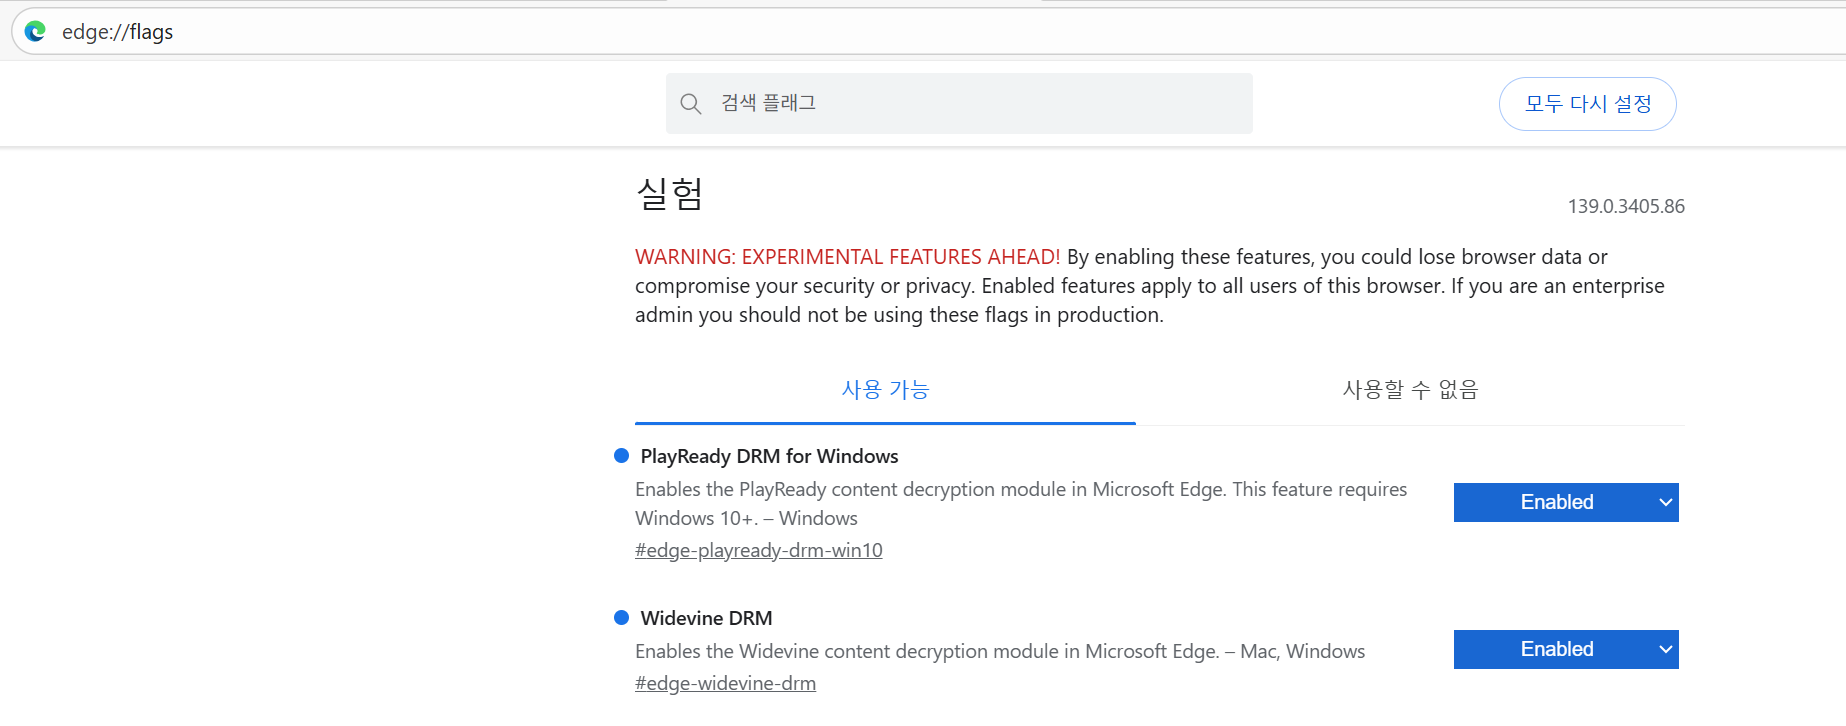Viewport: 1846px width, 726px height.
Task: Click the edge://flags address bar
Action: [930, 32]
